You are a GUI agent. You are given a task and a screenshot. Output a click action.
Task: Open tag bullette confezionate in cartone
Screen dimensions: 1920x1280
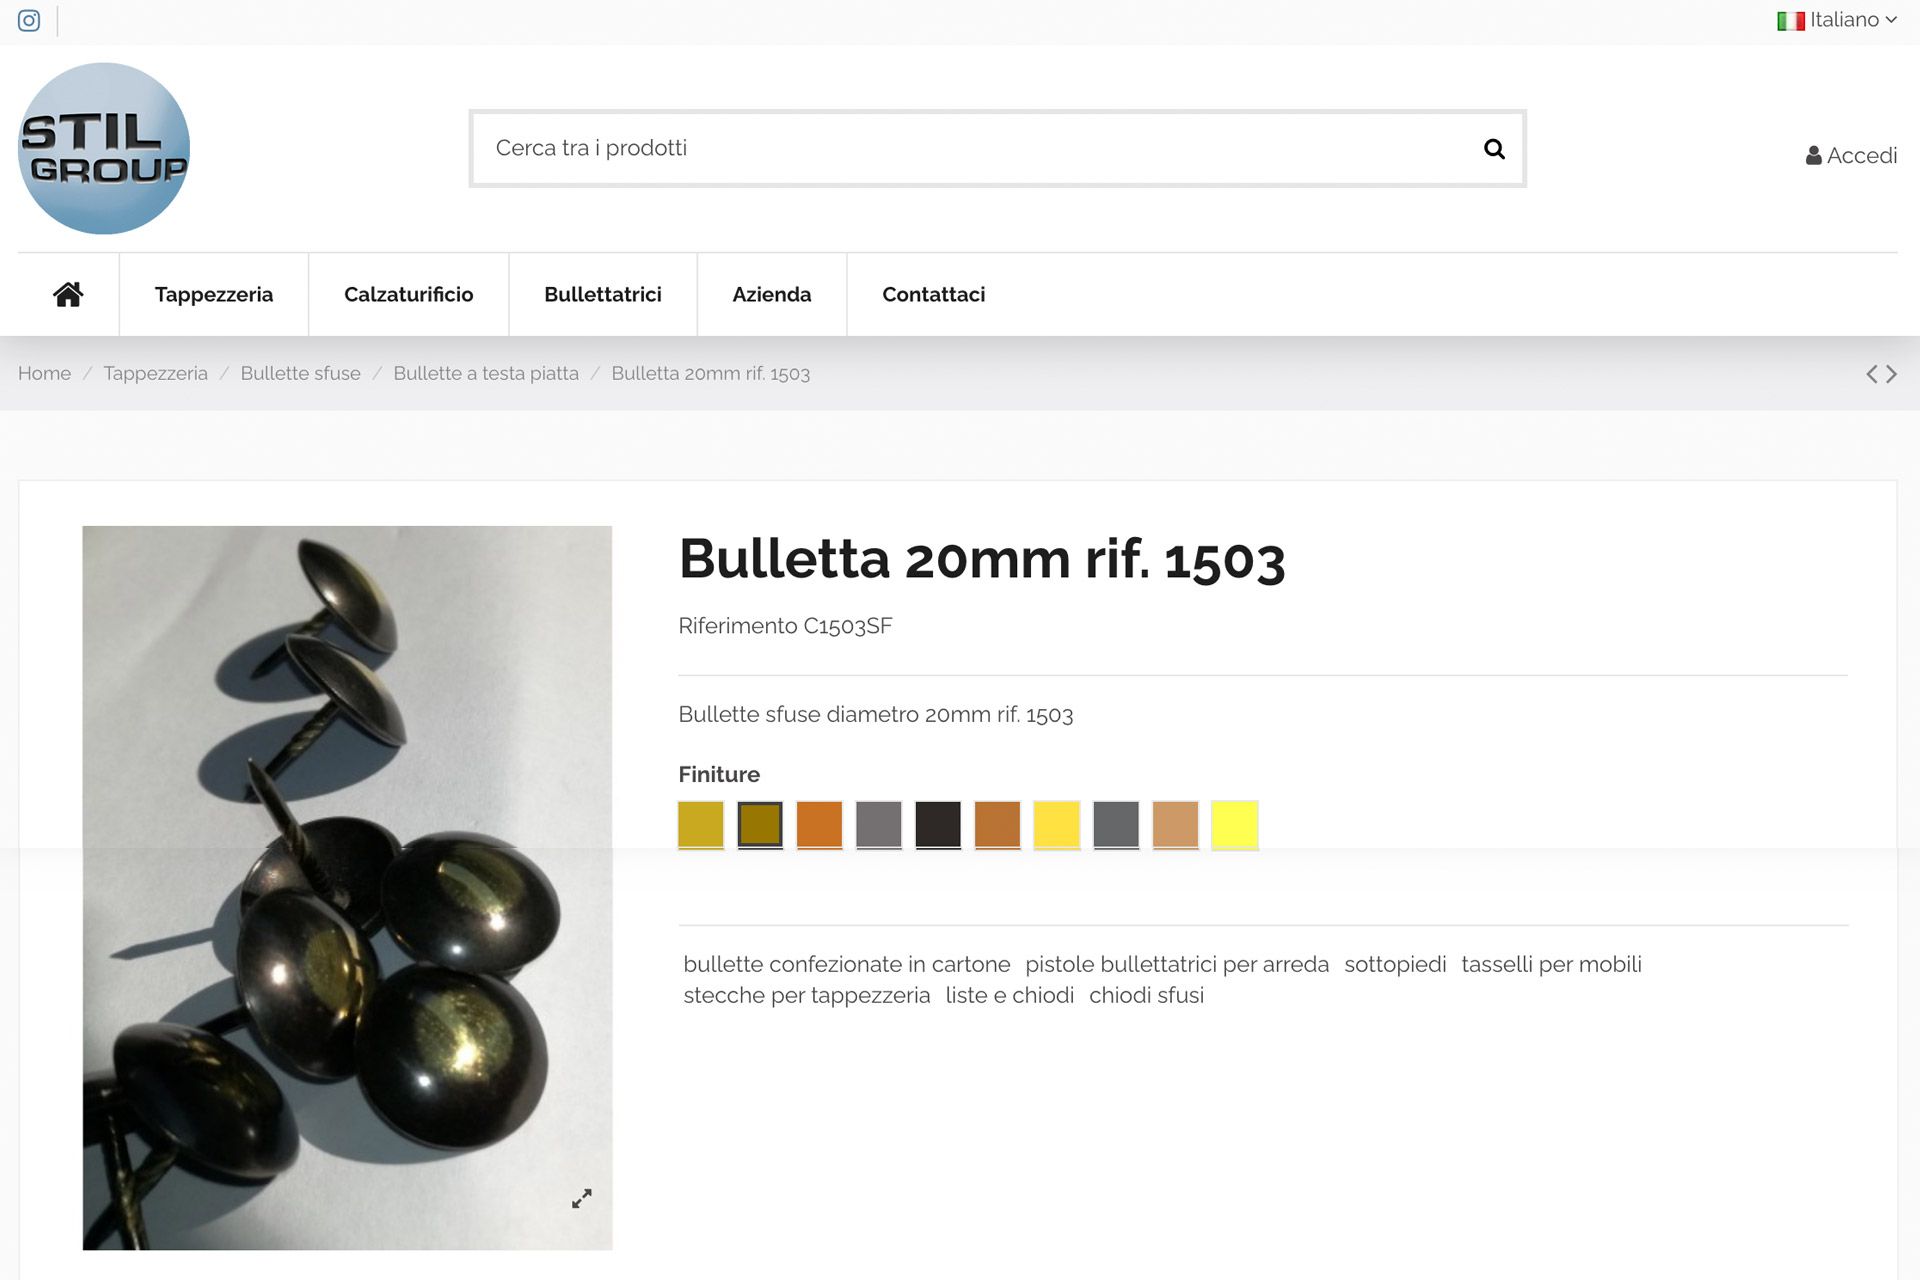point(847,964)
